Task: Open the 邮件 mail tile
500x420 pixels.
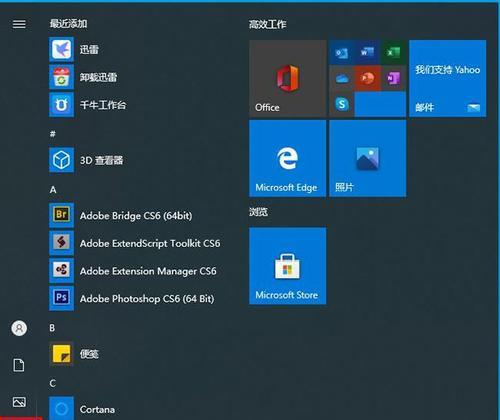Action: [x=448, y=78]
